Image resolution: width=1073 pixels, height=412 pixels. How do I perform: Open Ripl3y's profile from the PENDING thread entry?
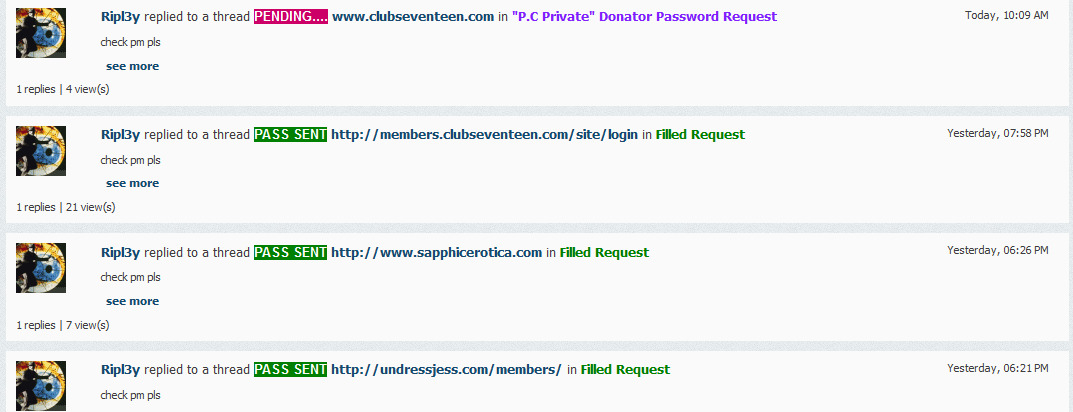(120, 17)
